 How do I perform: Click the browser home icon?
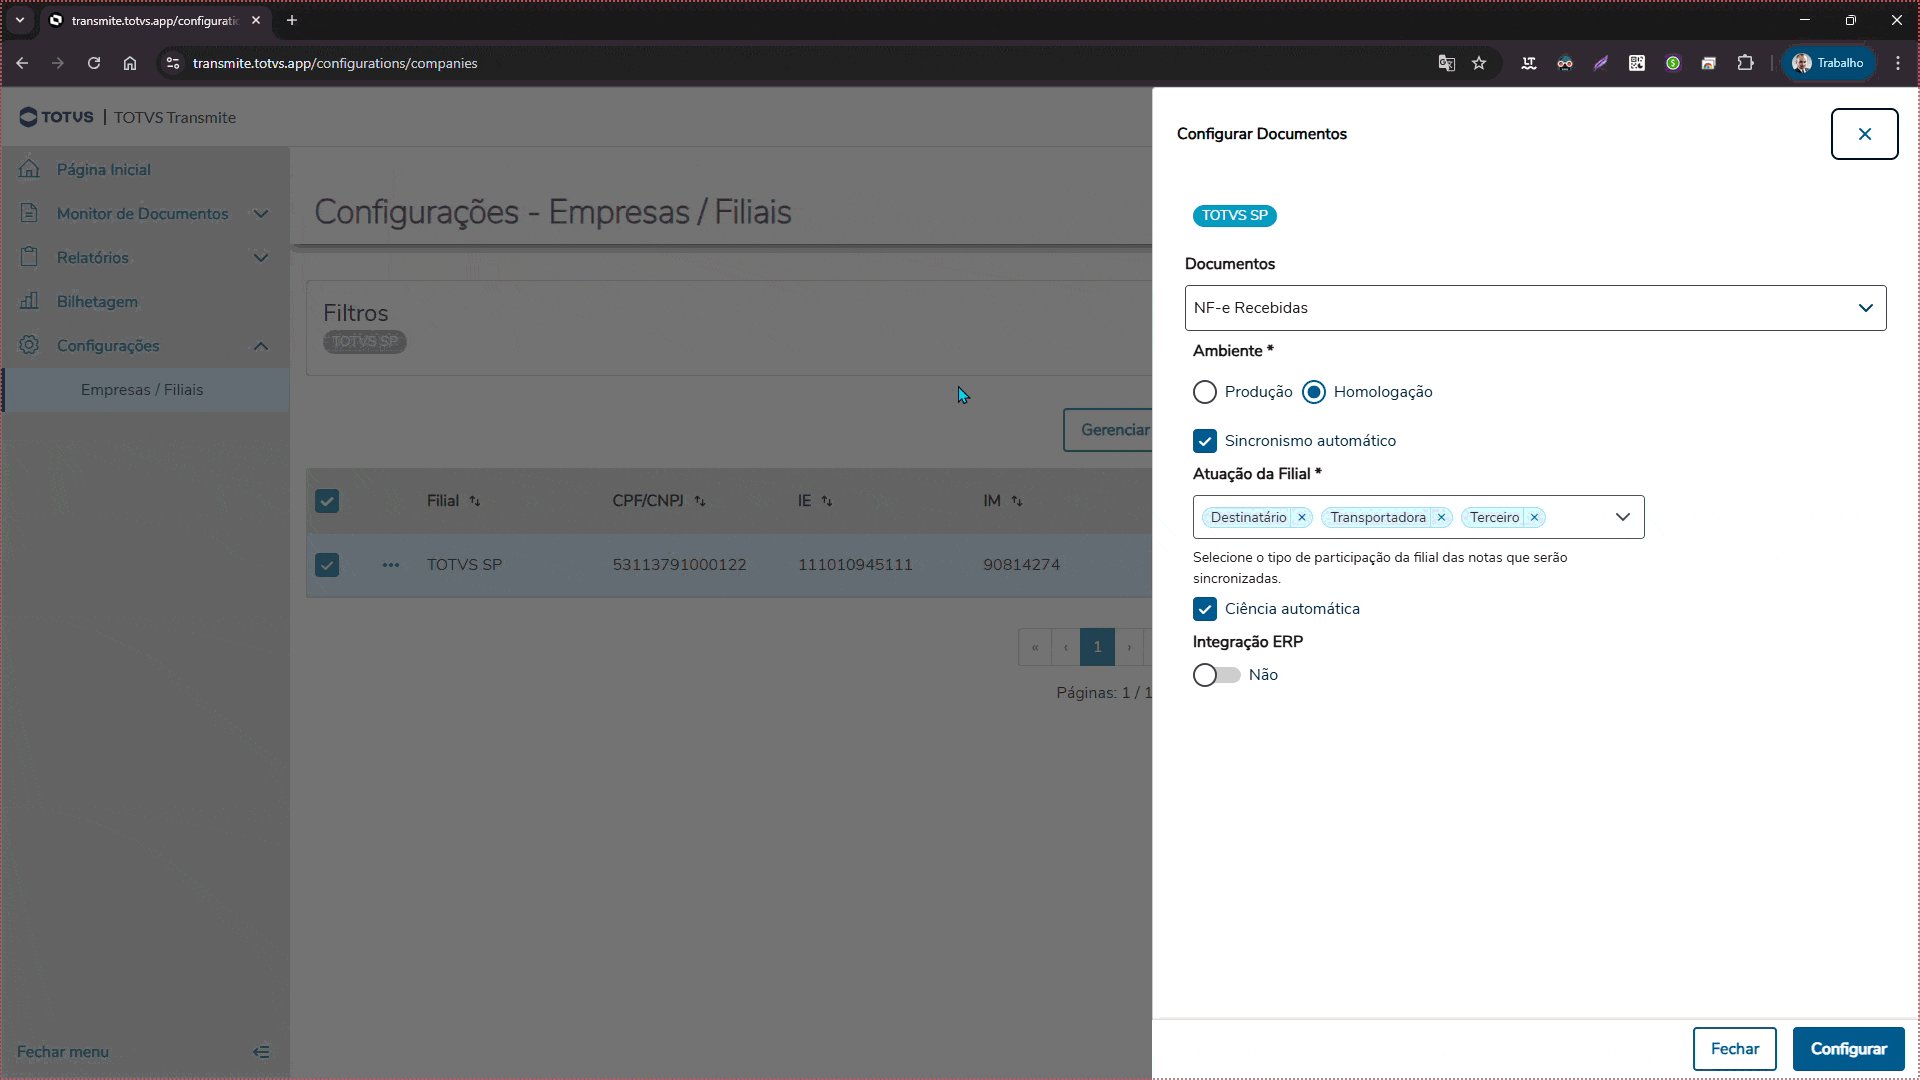pyautogui.click(x=130, y=63)
